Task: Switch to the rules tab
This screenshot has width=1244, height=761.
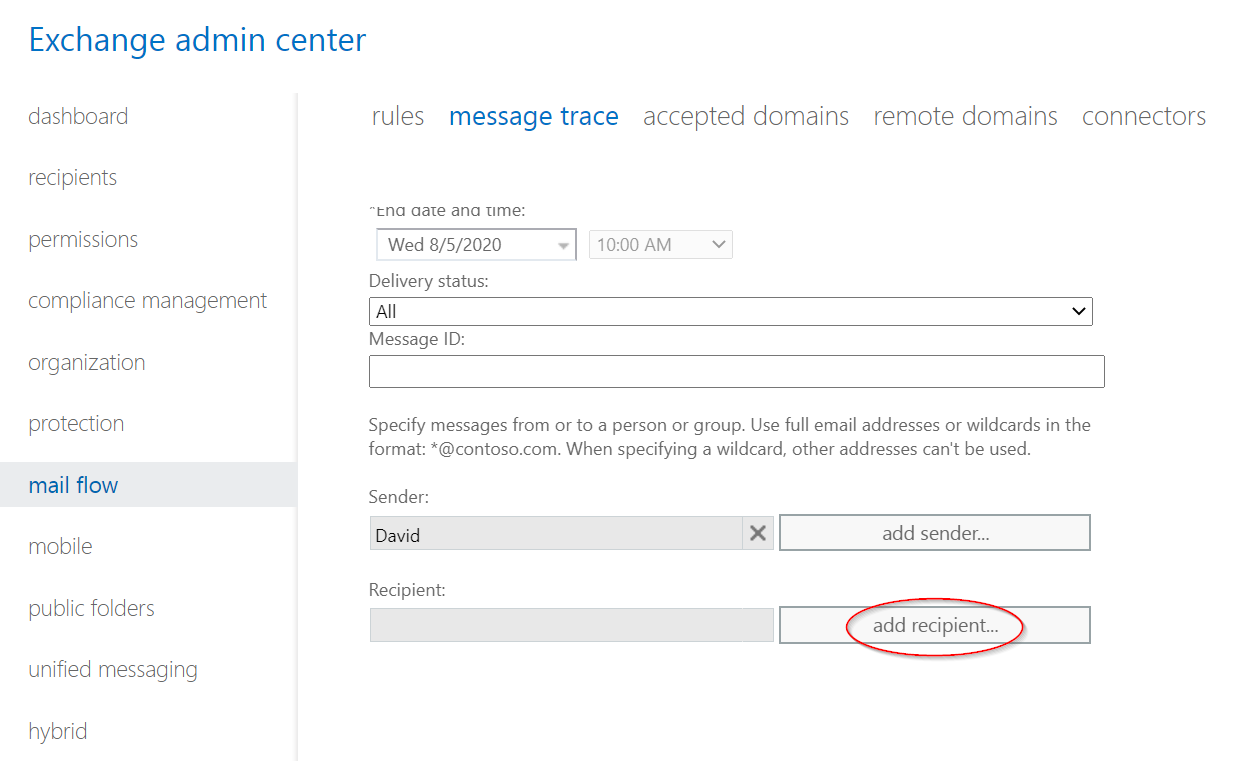Action: (397, 117)
